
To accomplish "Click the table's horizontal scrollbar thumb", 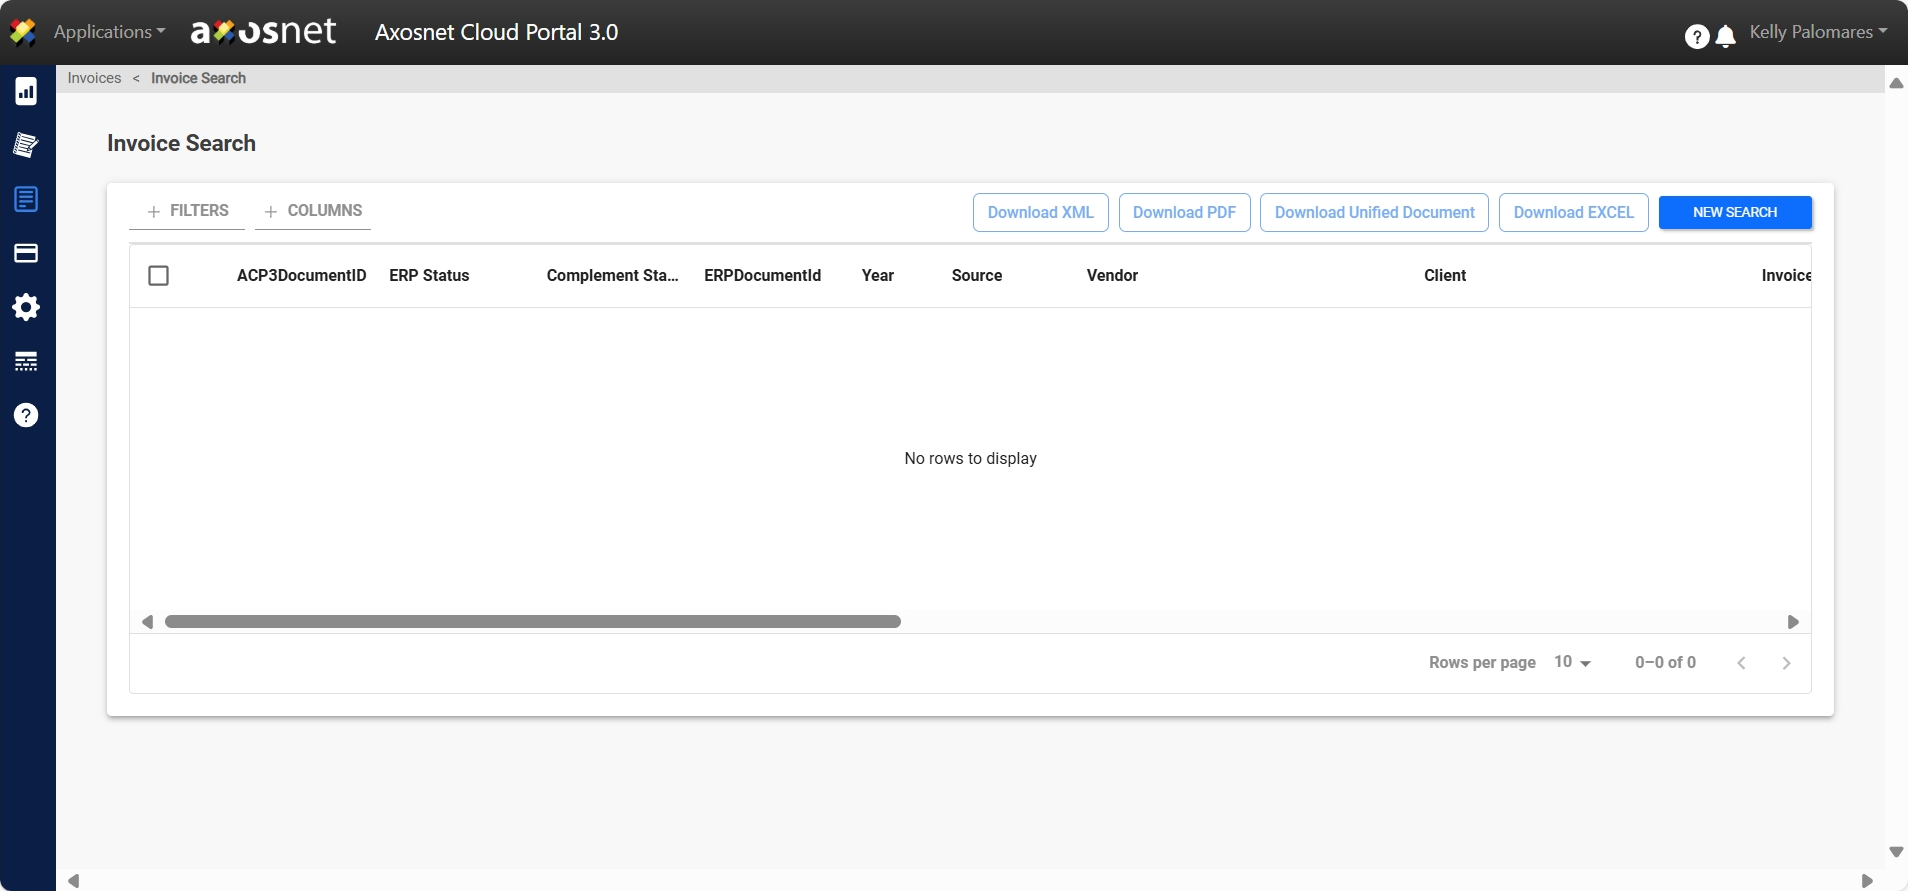I will pyautogui.click(x=532, y=622).
